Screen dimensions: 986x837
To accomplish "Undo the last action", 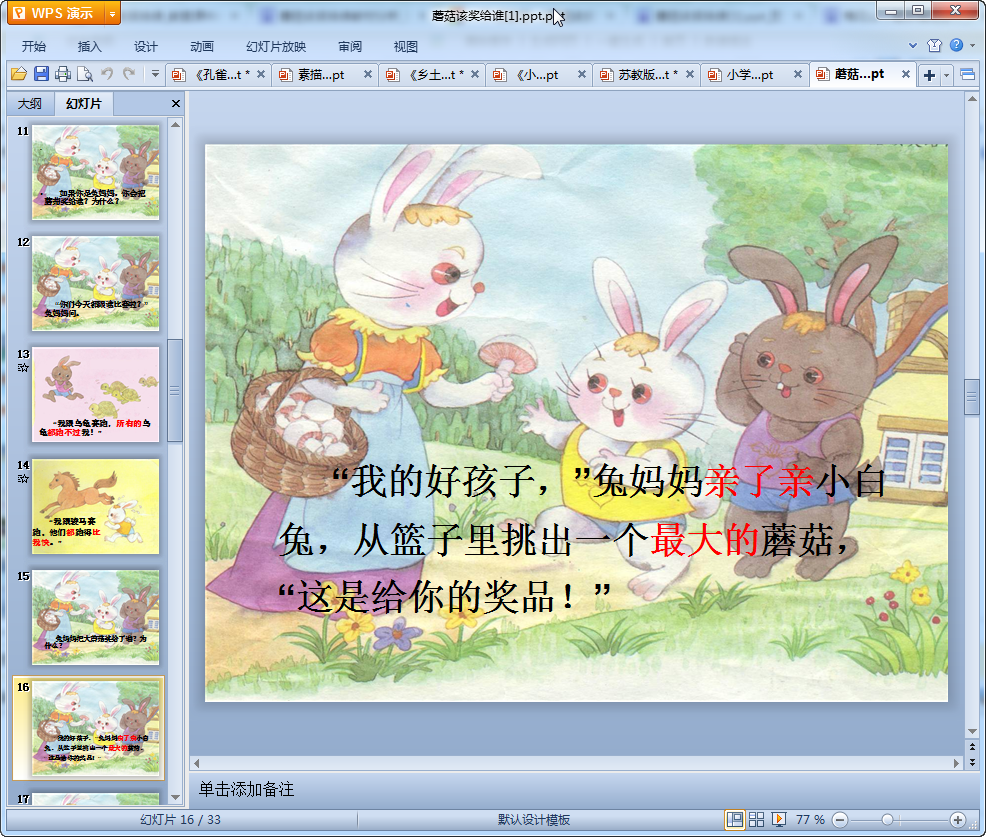I will coord(108,74).
